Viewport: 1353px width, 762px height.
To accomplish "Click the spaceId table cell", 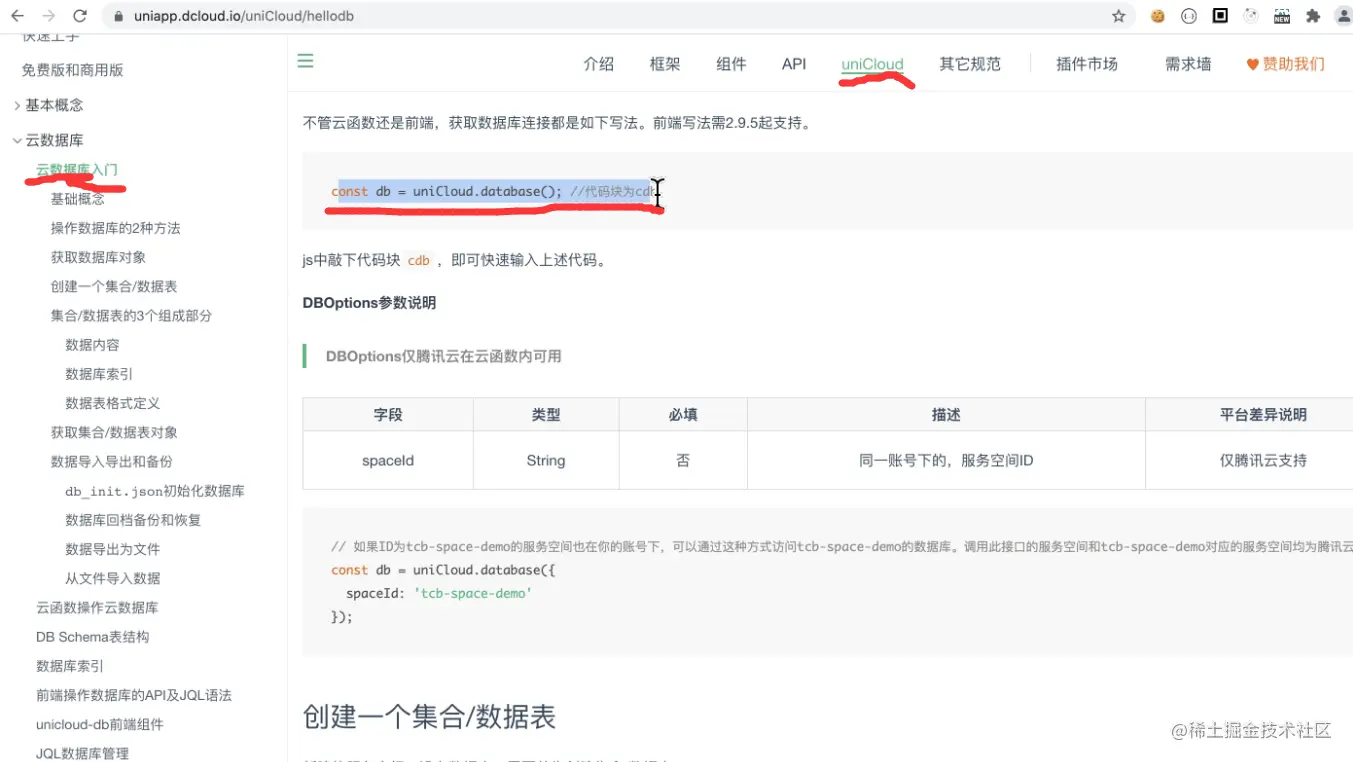I will click(388, 461).
